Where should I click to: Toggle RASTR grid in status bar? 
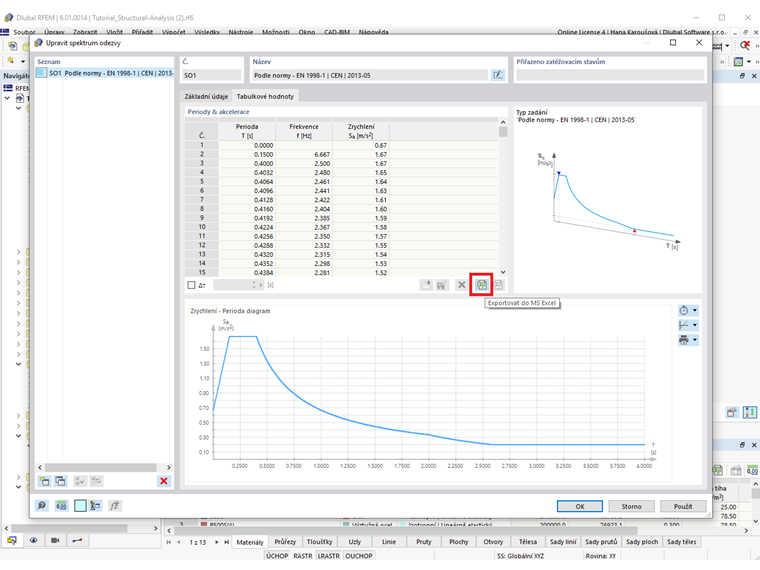coord(303,556)
